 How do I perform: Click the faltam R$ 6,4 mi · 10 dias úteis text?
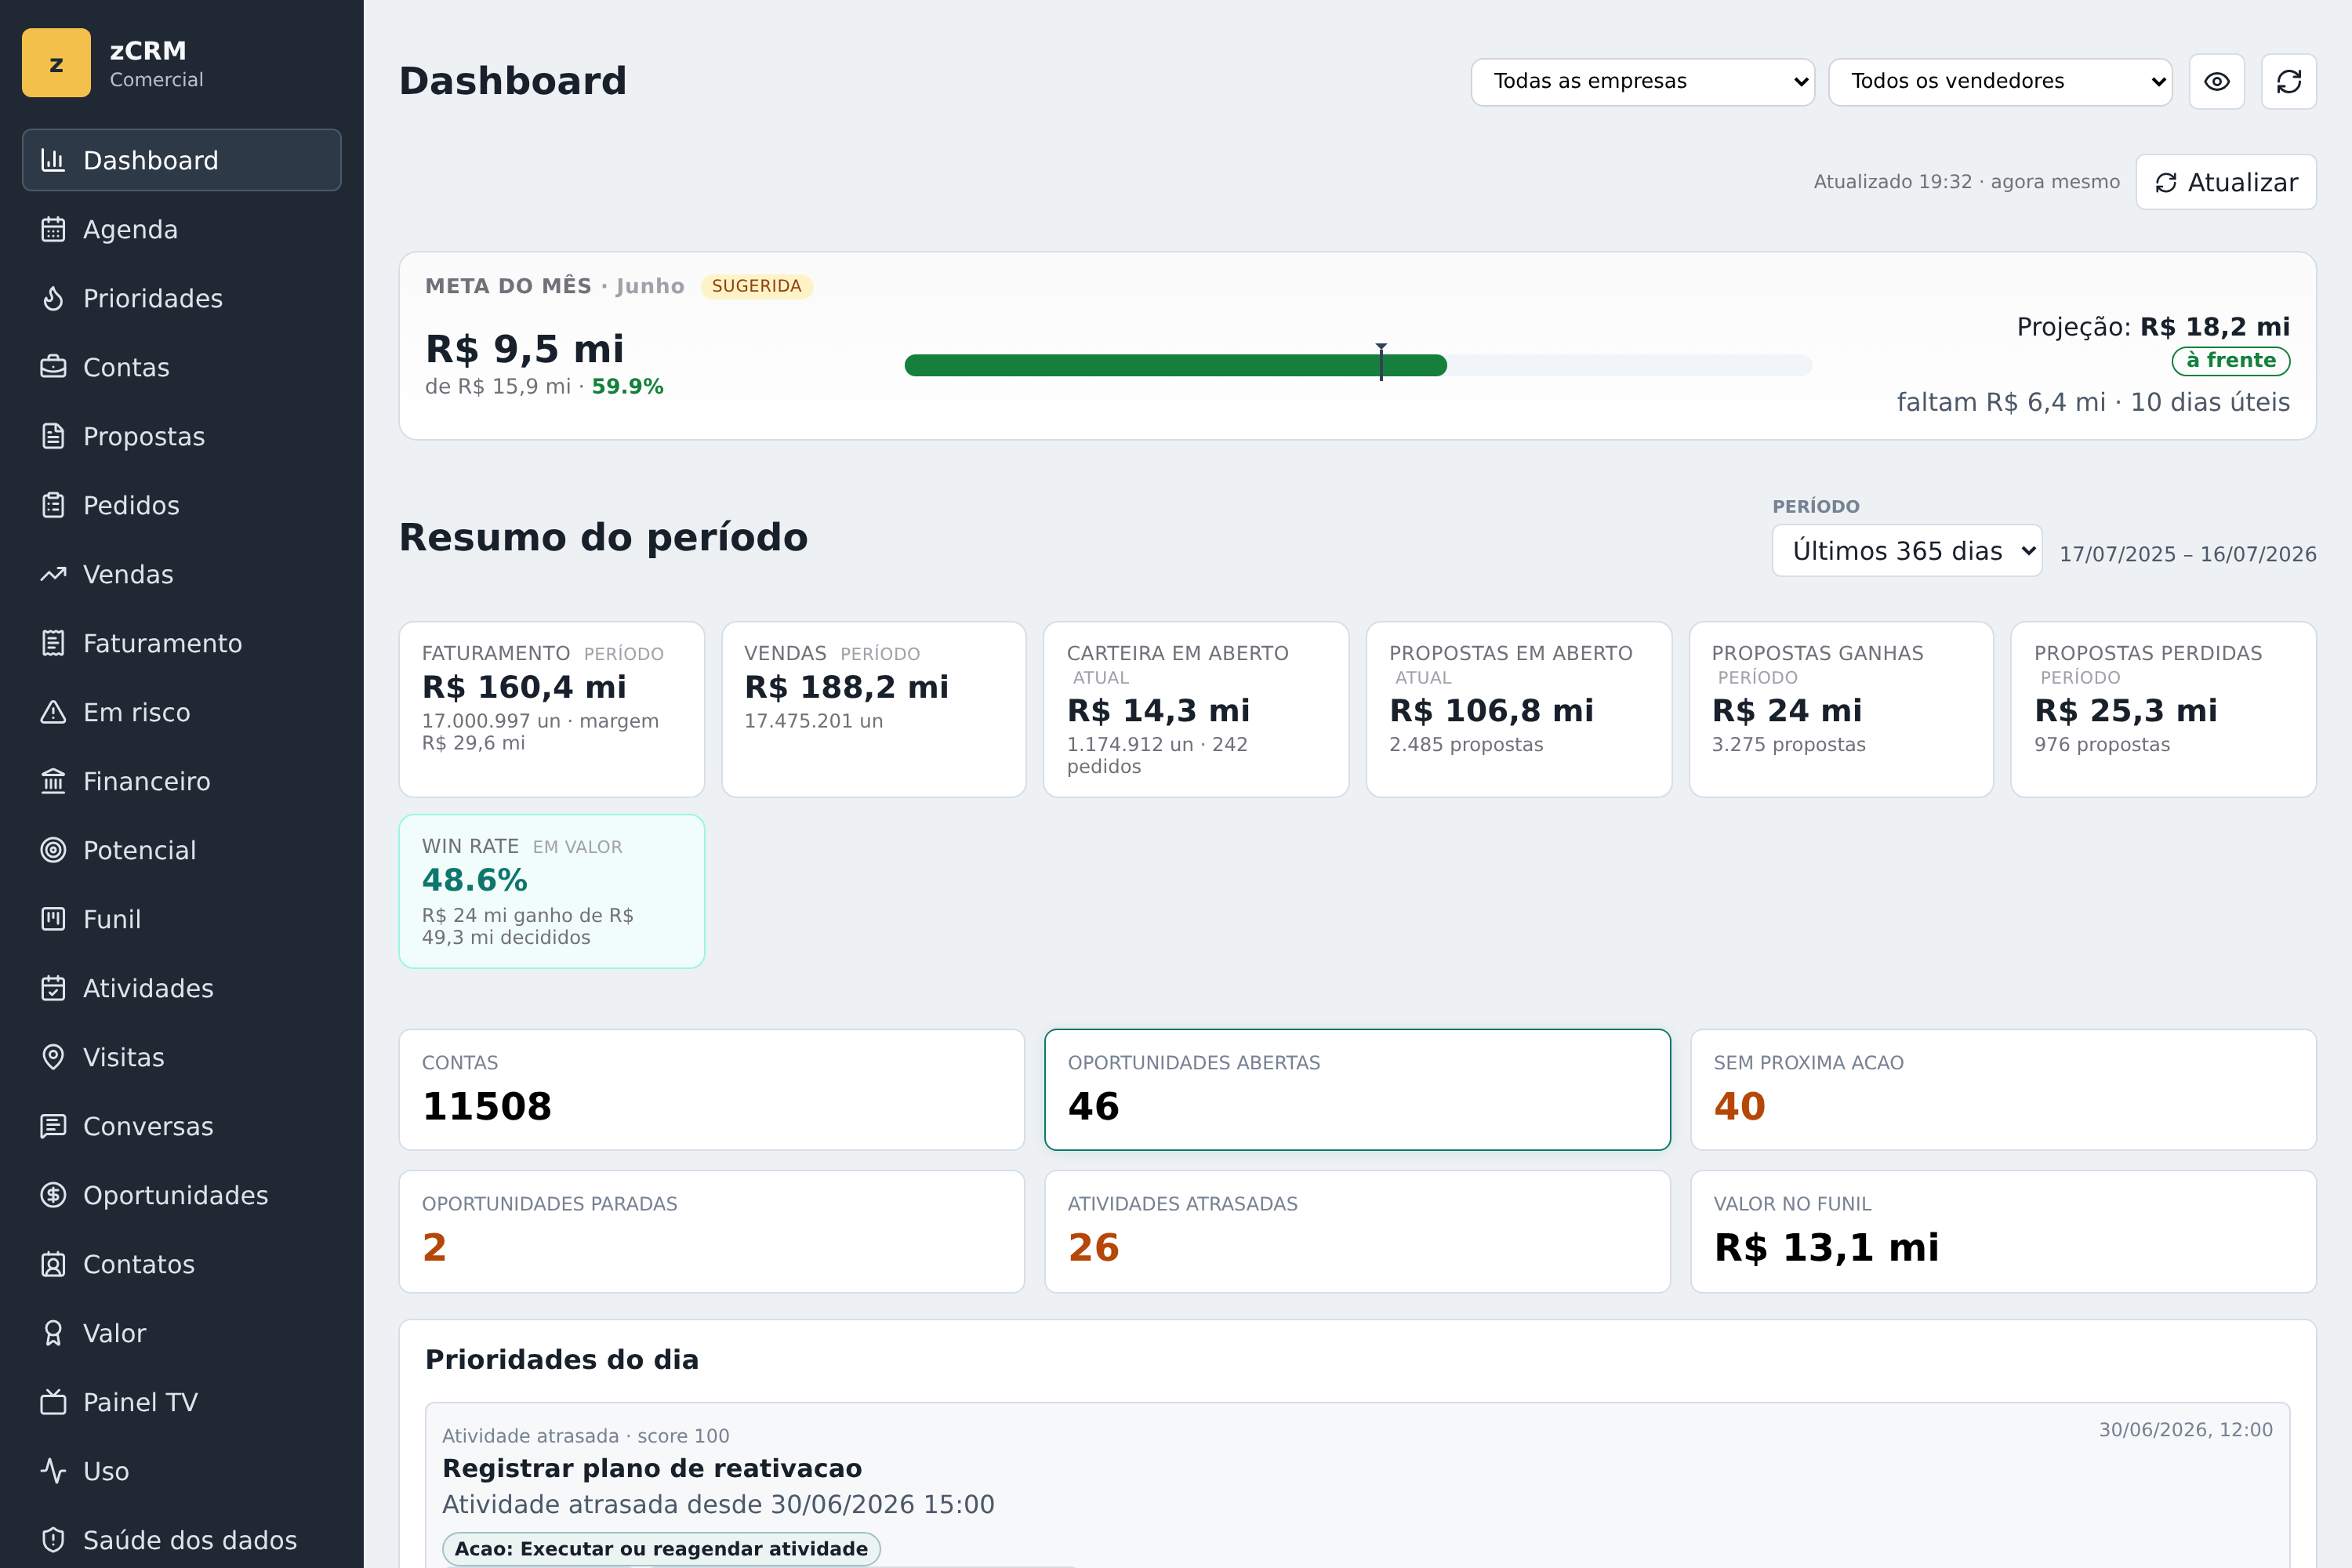coord(2093,402)
